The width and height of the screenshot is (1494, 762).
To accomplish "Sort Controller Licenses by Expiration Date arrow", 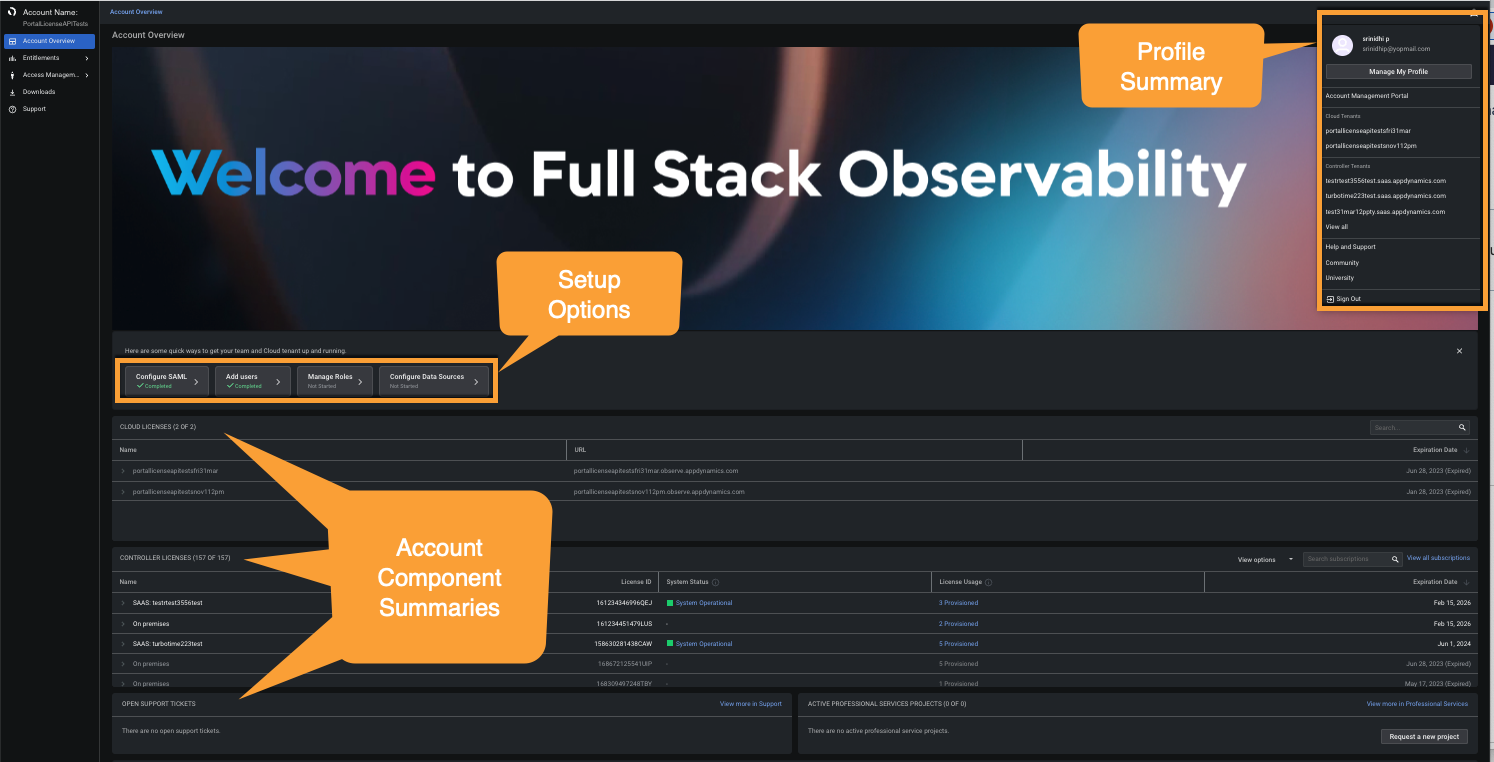I will click(x=1466, y=582).
